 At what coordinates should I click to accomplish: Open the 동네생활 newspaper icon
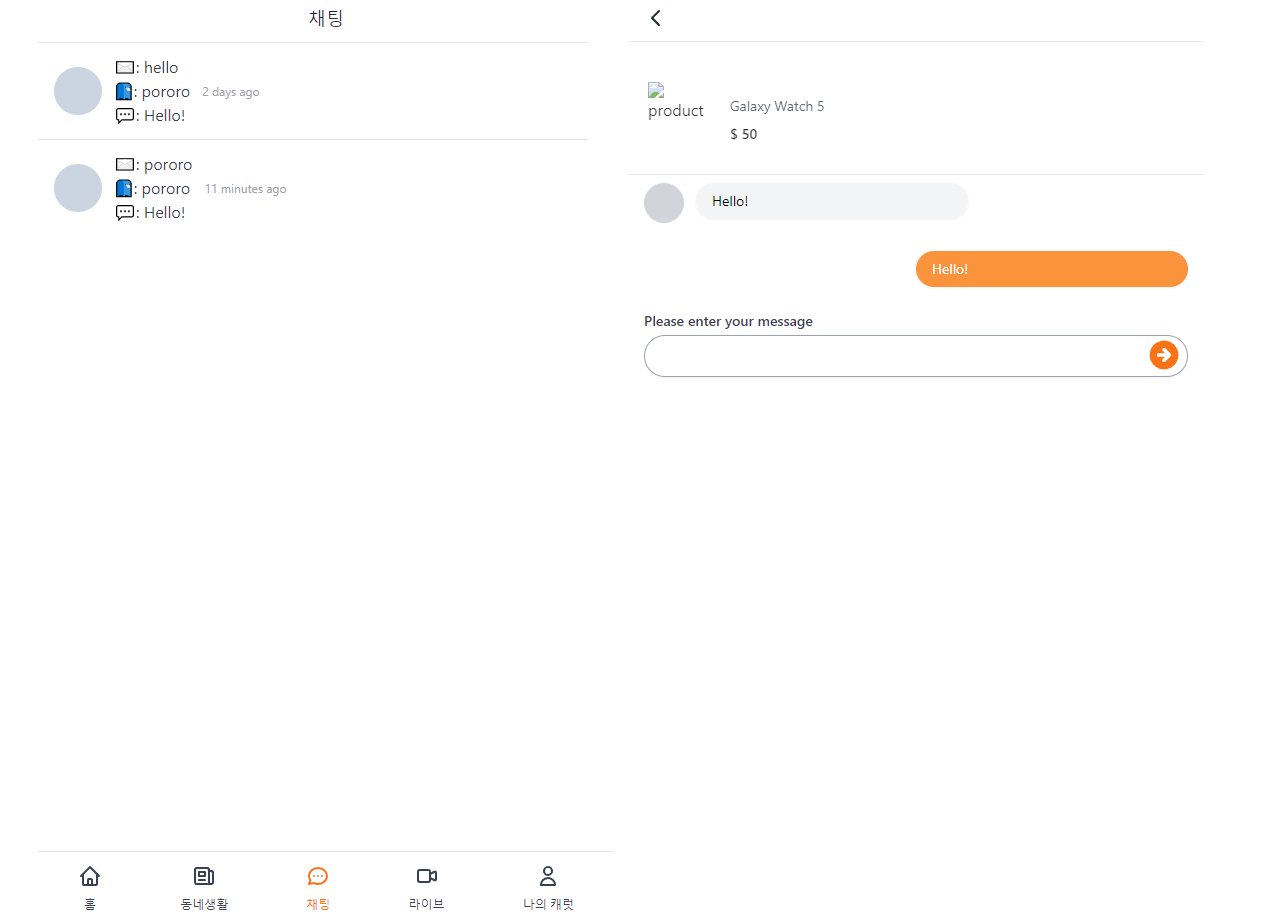[204, 876]
